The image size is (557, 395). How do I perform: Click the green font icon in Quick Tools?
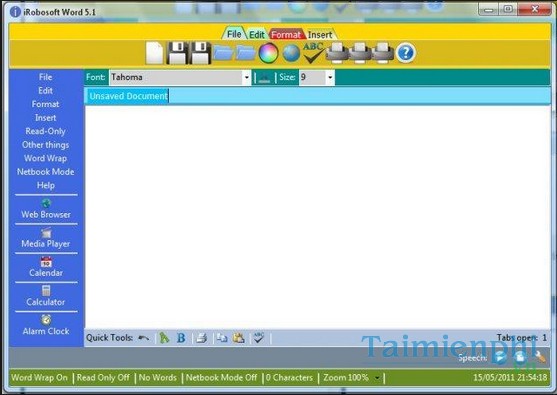tap(164, 338)
